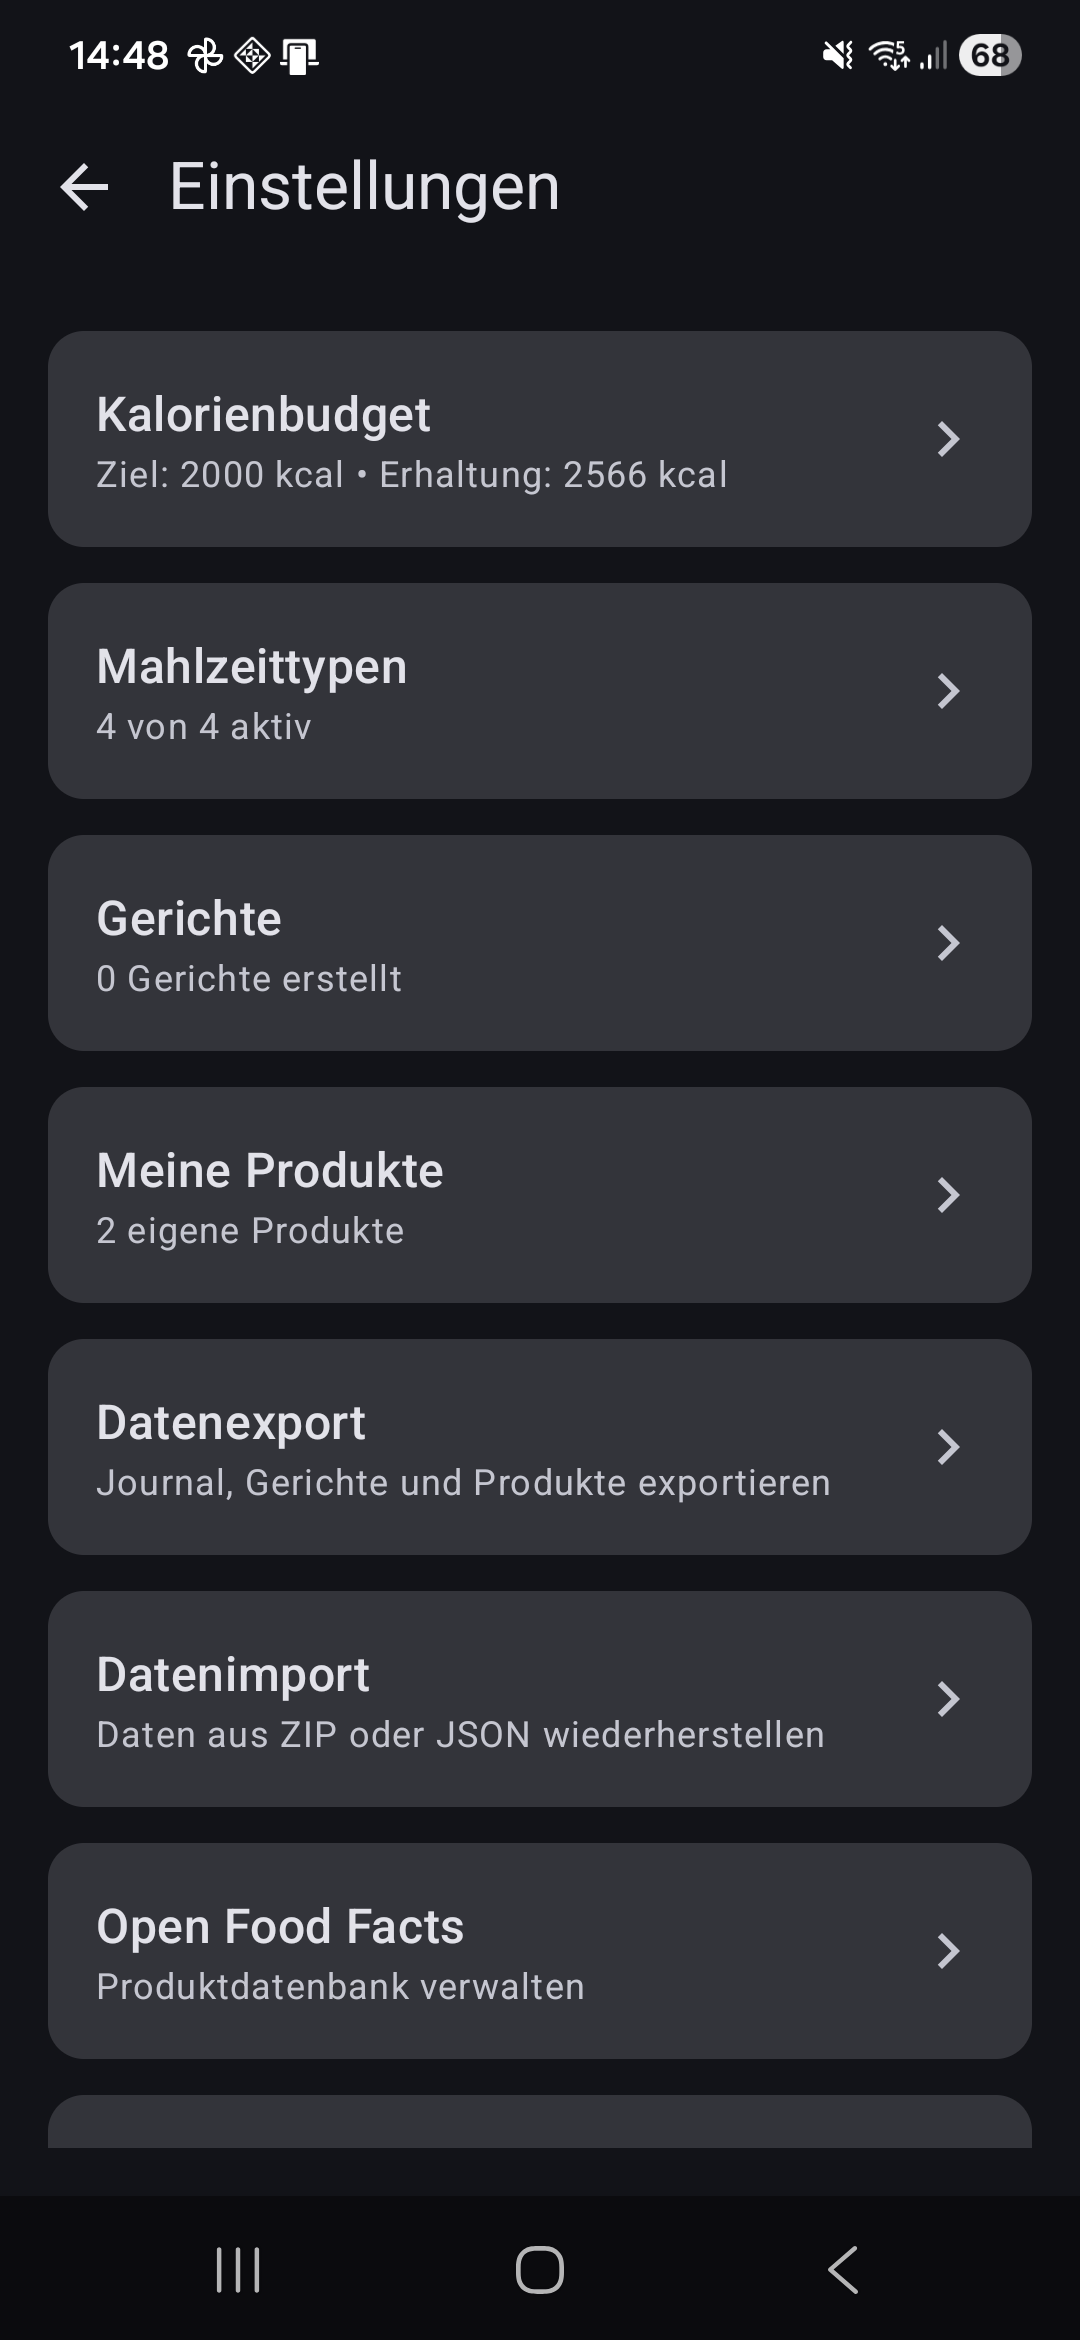The width and height of the screenshot is (1080, 2340).
Task: Tap the back arrow beside Einstellungen
Action: 84,187
